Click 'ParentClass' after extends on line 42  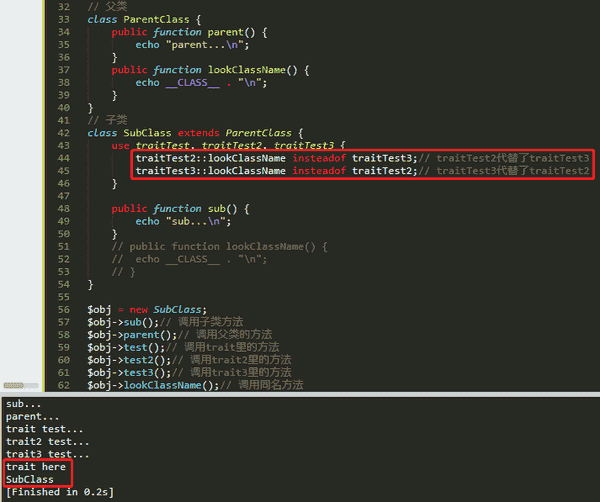click(x=258, y=133)
